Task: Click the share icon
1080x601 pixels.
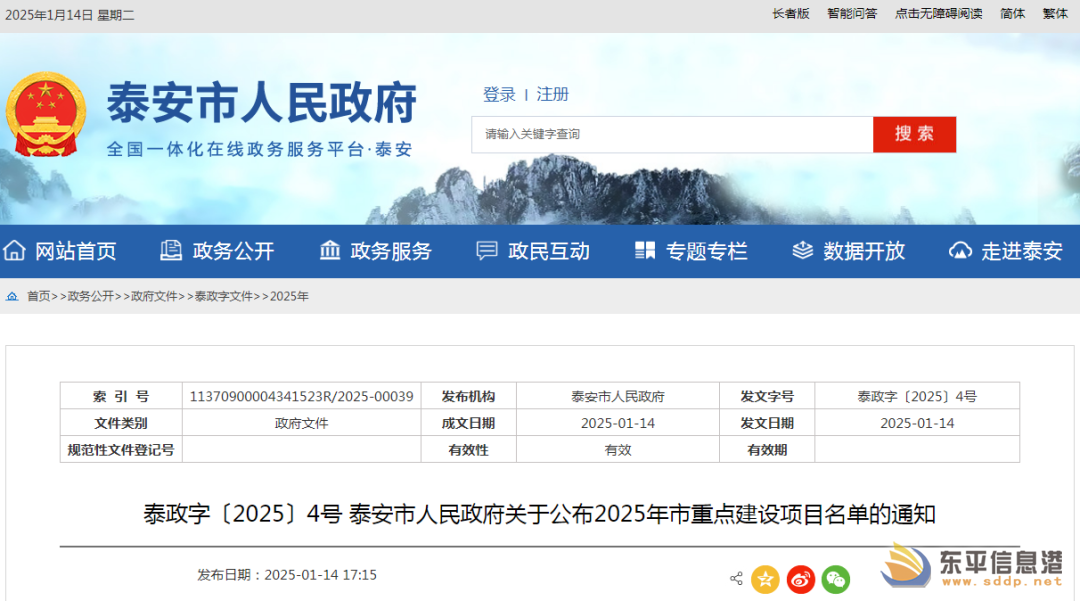Action: pos(736,578)
